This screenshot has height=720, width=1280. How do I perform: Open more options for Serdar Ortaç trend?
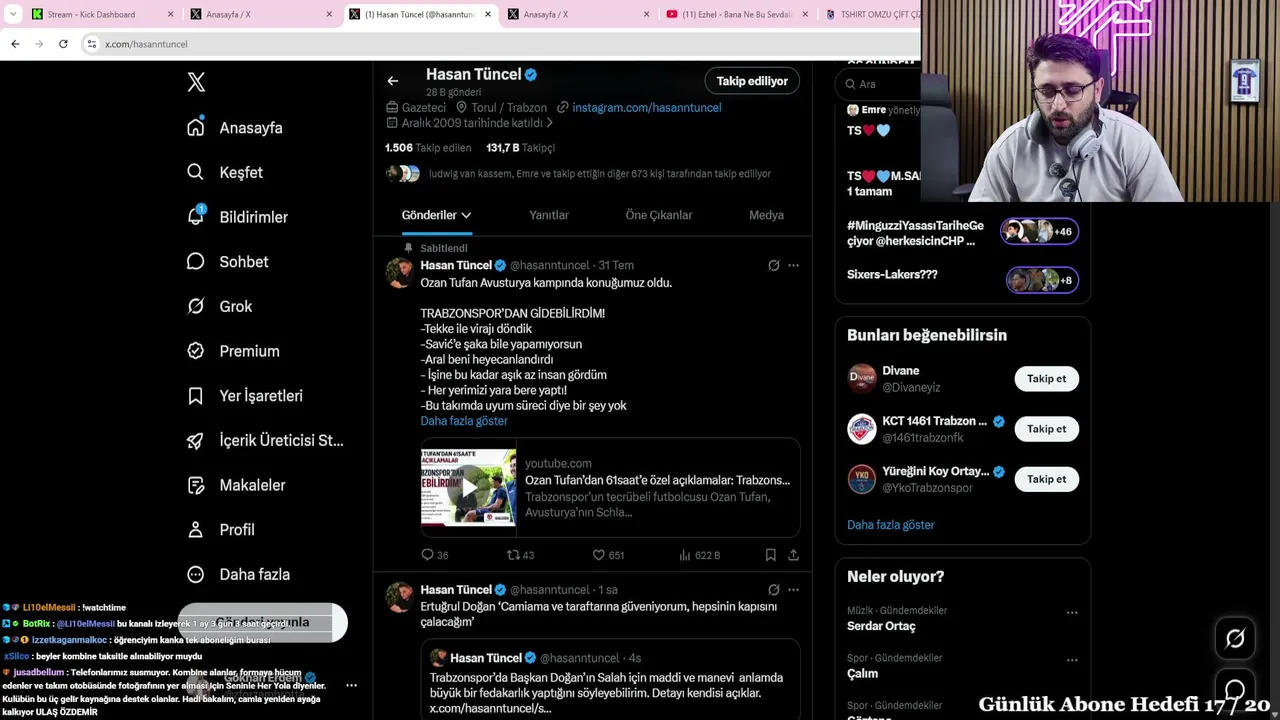tap(1072, 612)
